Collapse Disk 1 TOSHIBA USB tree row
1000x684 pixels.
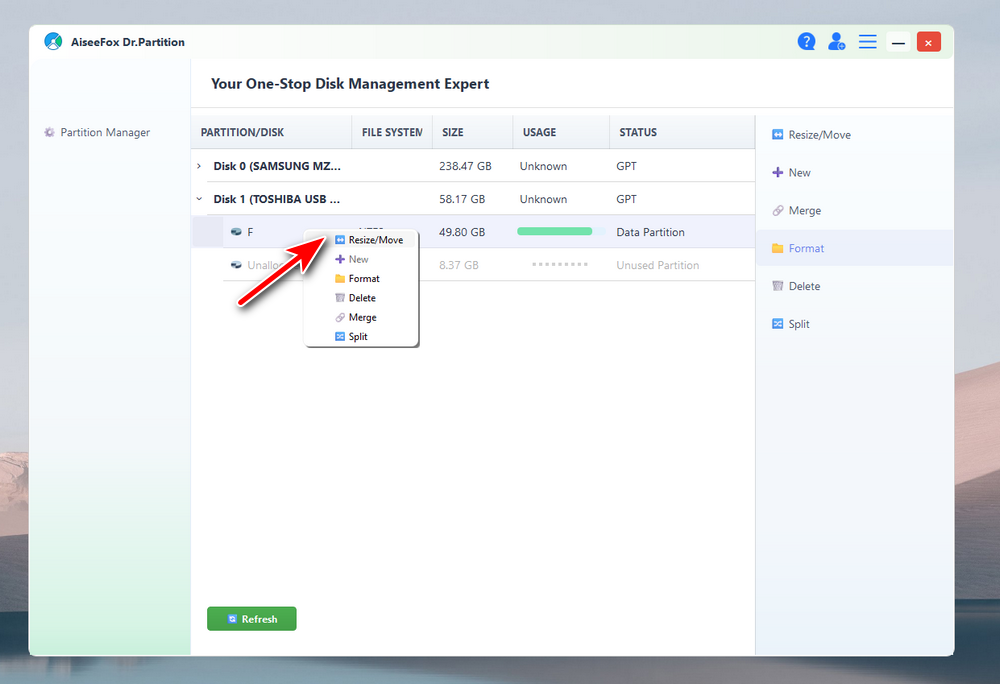tap(199, 199)
